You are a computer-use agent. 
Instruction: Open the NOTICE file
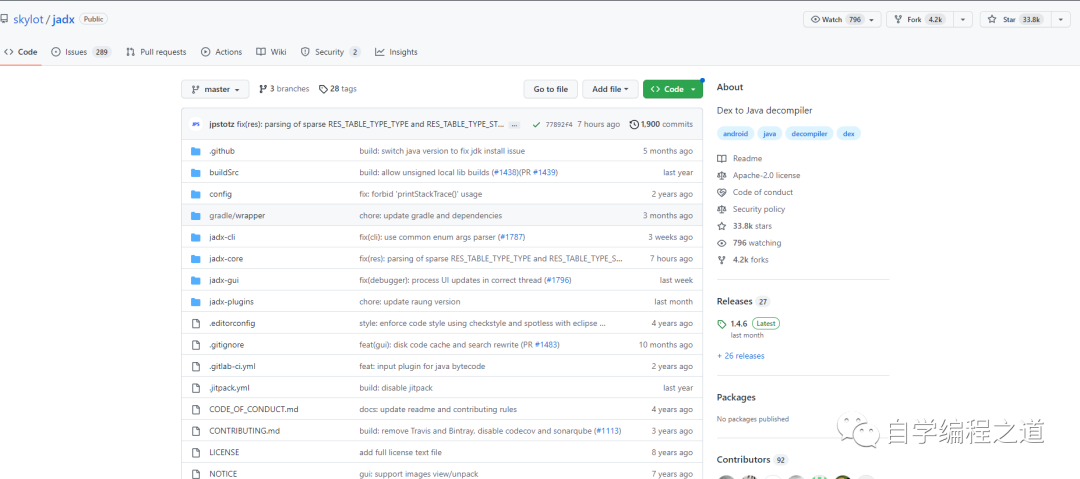(223, 474)
